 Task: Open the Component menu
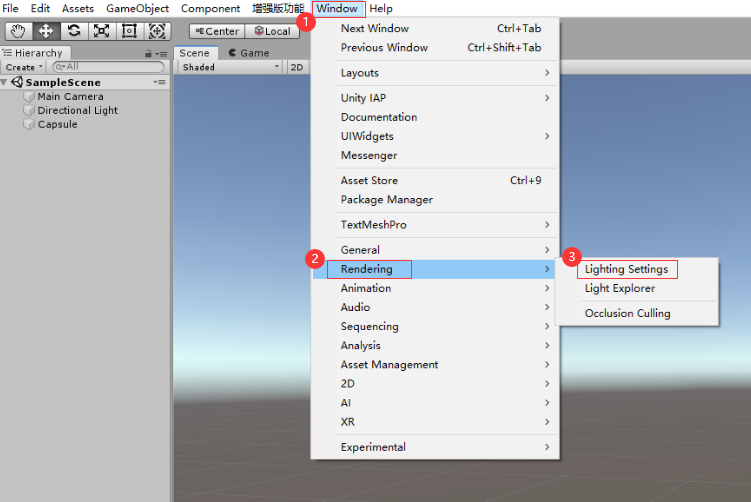210,9
